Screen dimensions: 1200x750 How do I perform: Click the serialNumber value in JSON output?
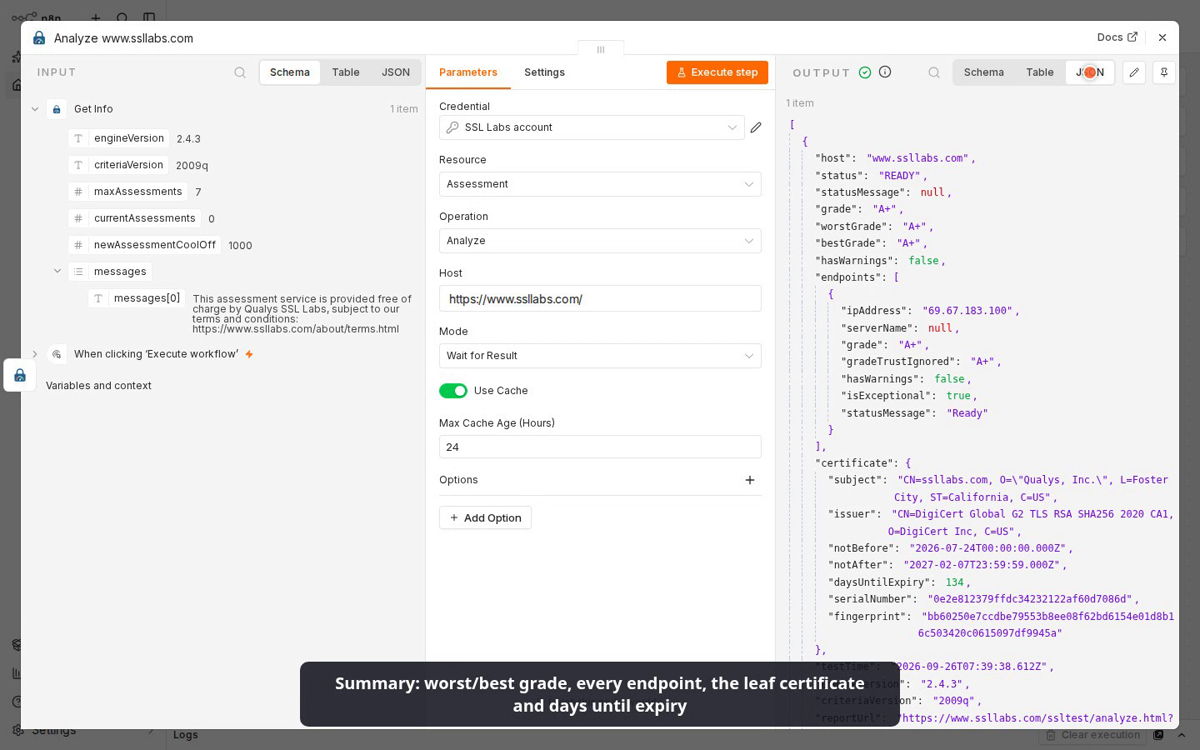click(x=1030, y=599)
